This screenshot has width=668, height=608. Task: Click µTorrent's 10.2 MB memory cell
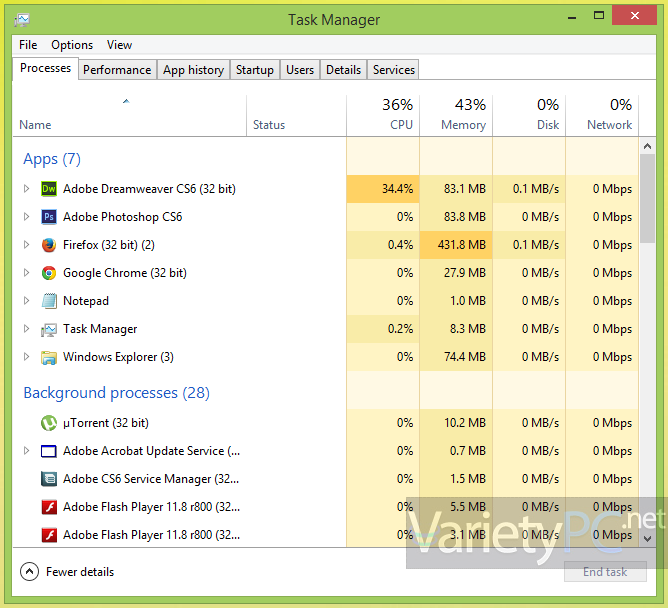[x=456, y=423]
